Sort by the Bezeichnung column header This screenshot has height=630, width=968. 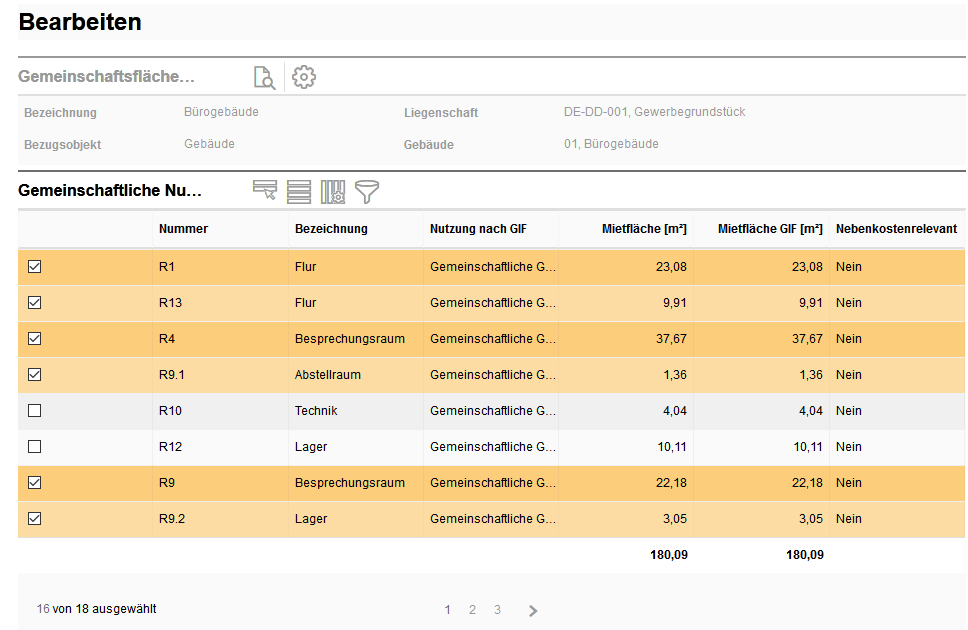[x=331, y=229]
